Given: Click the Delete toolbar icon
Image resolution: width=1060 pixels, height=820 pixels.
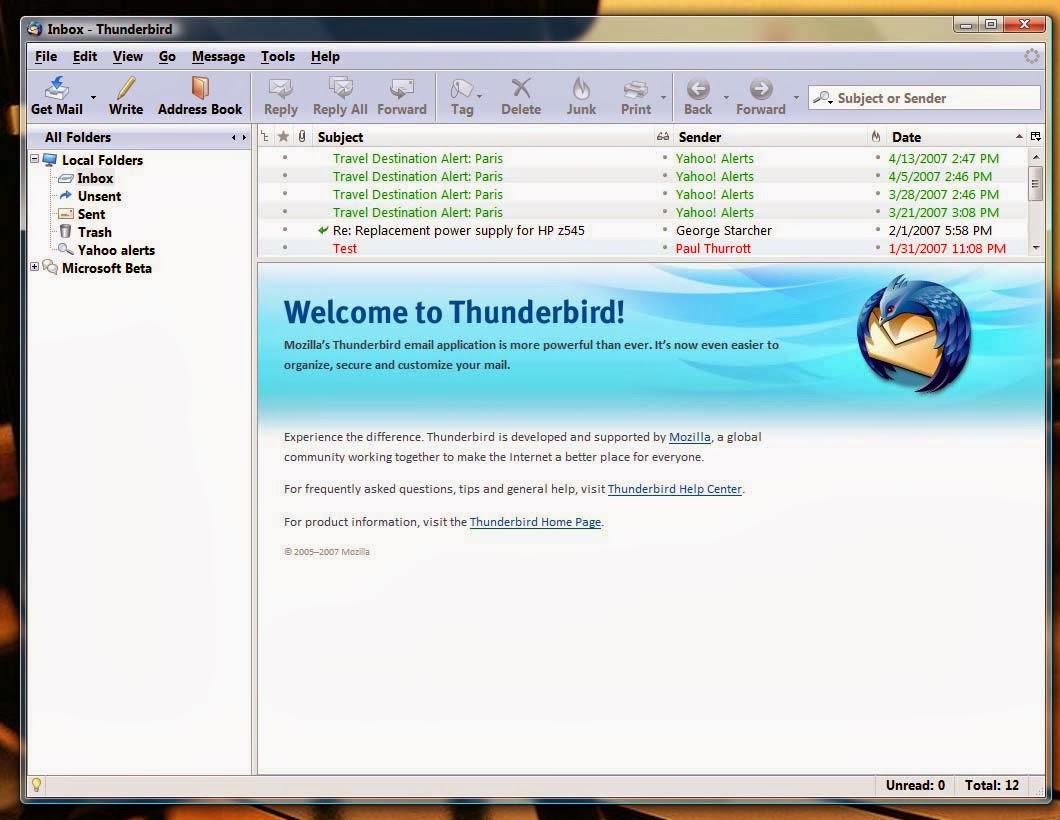Looking at the screenshot, I should [x=520, y=95].
